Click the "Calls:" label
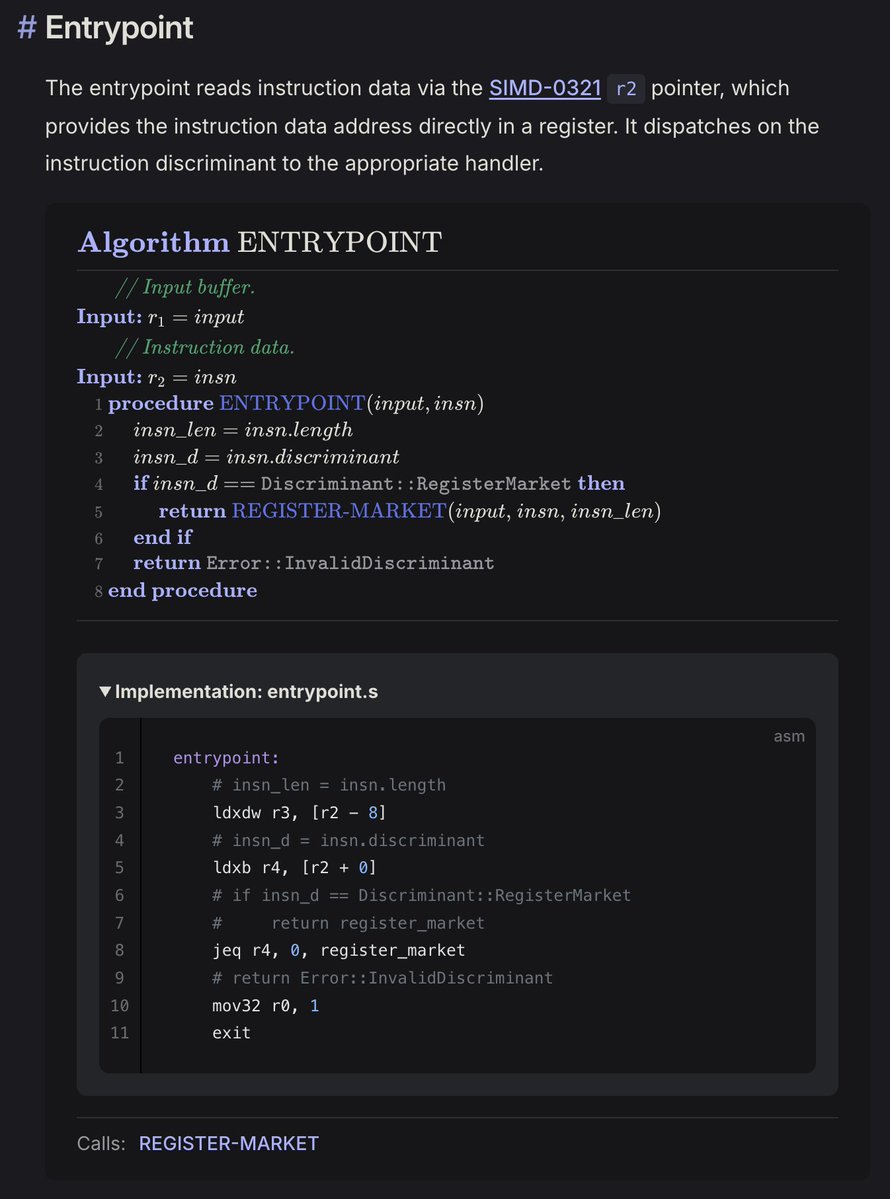890x1199 pixels. [x=102, y=1143]
